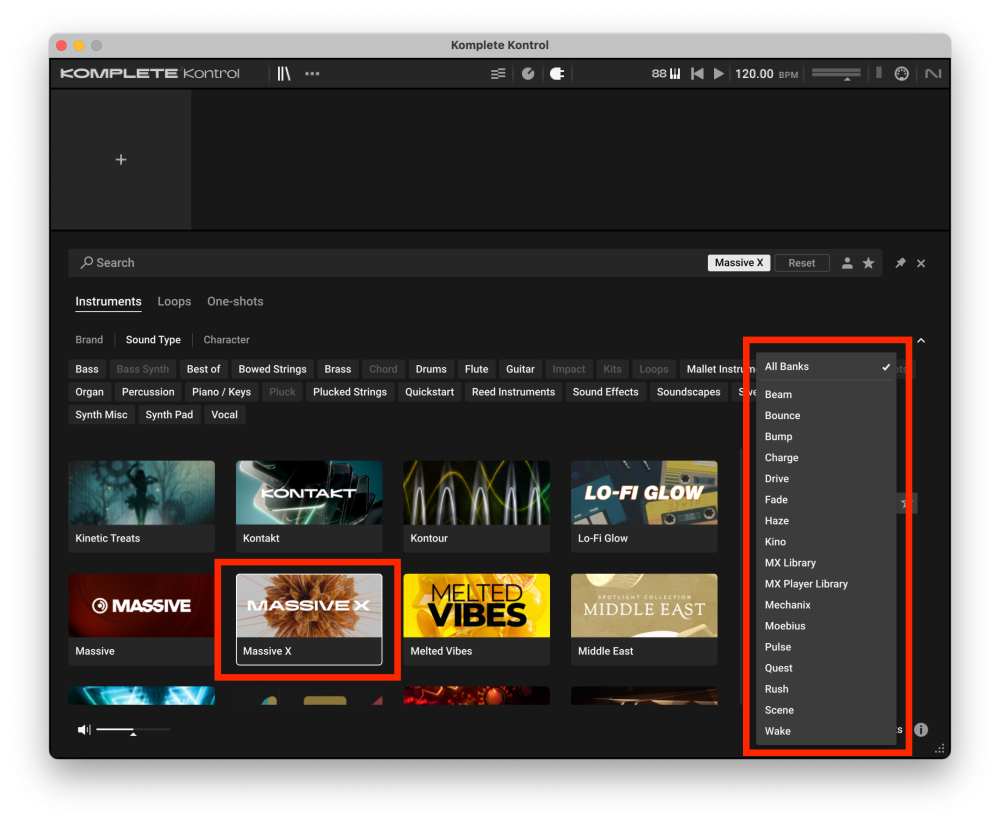Choose the Wake bank

coord(827,732)
